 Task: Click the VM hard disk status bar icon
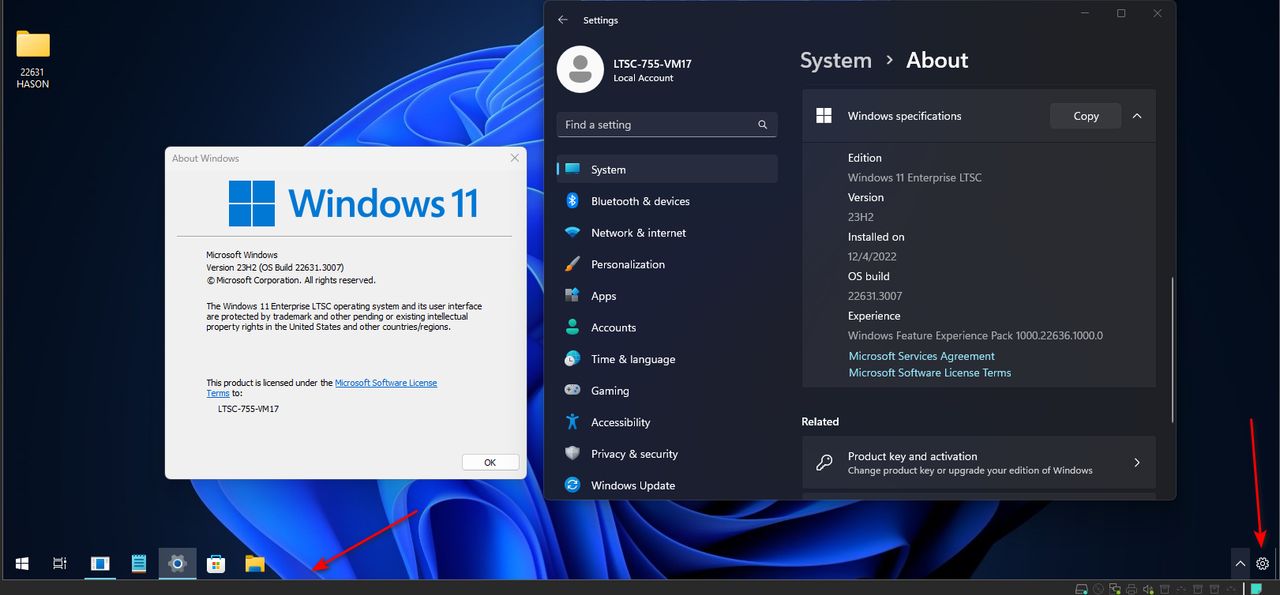click(1081, 589)
